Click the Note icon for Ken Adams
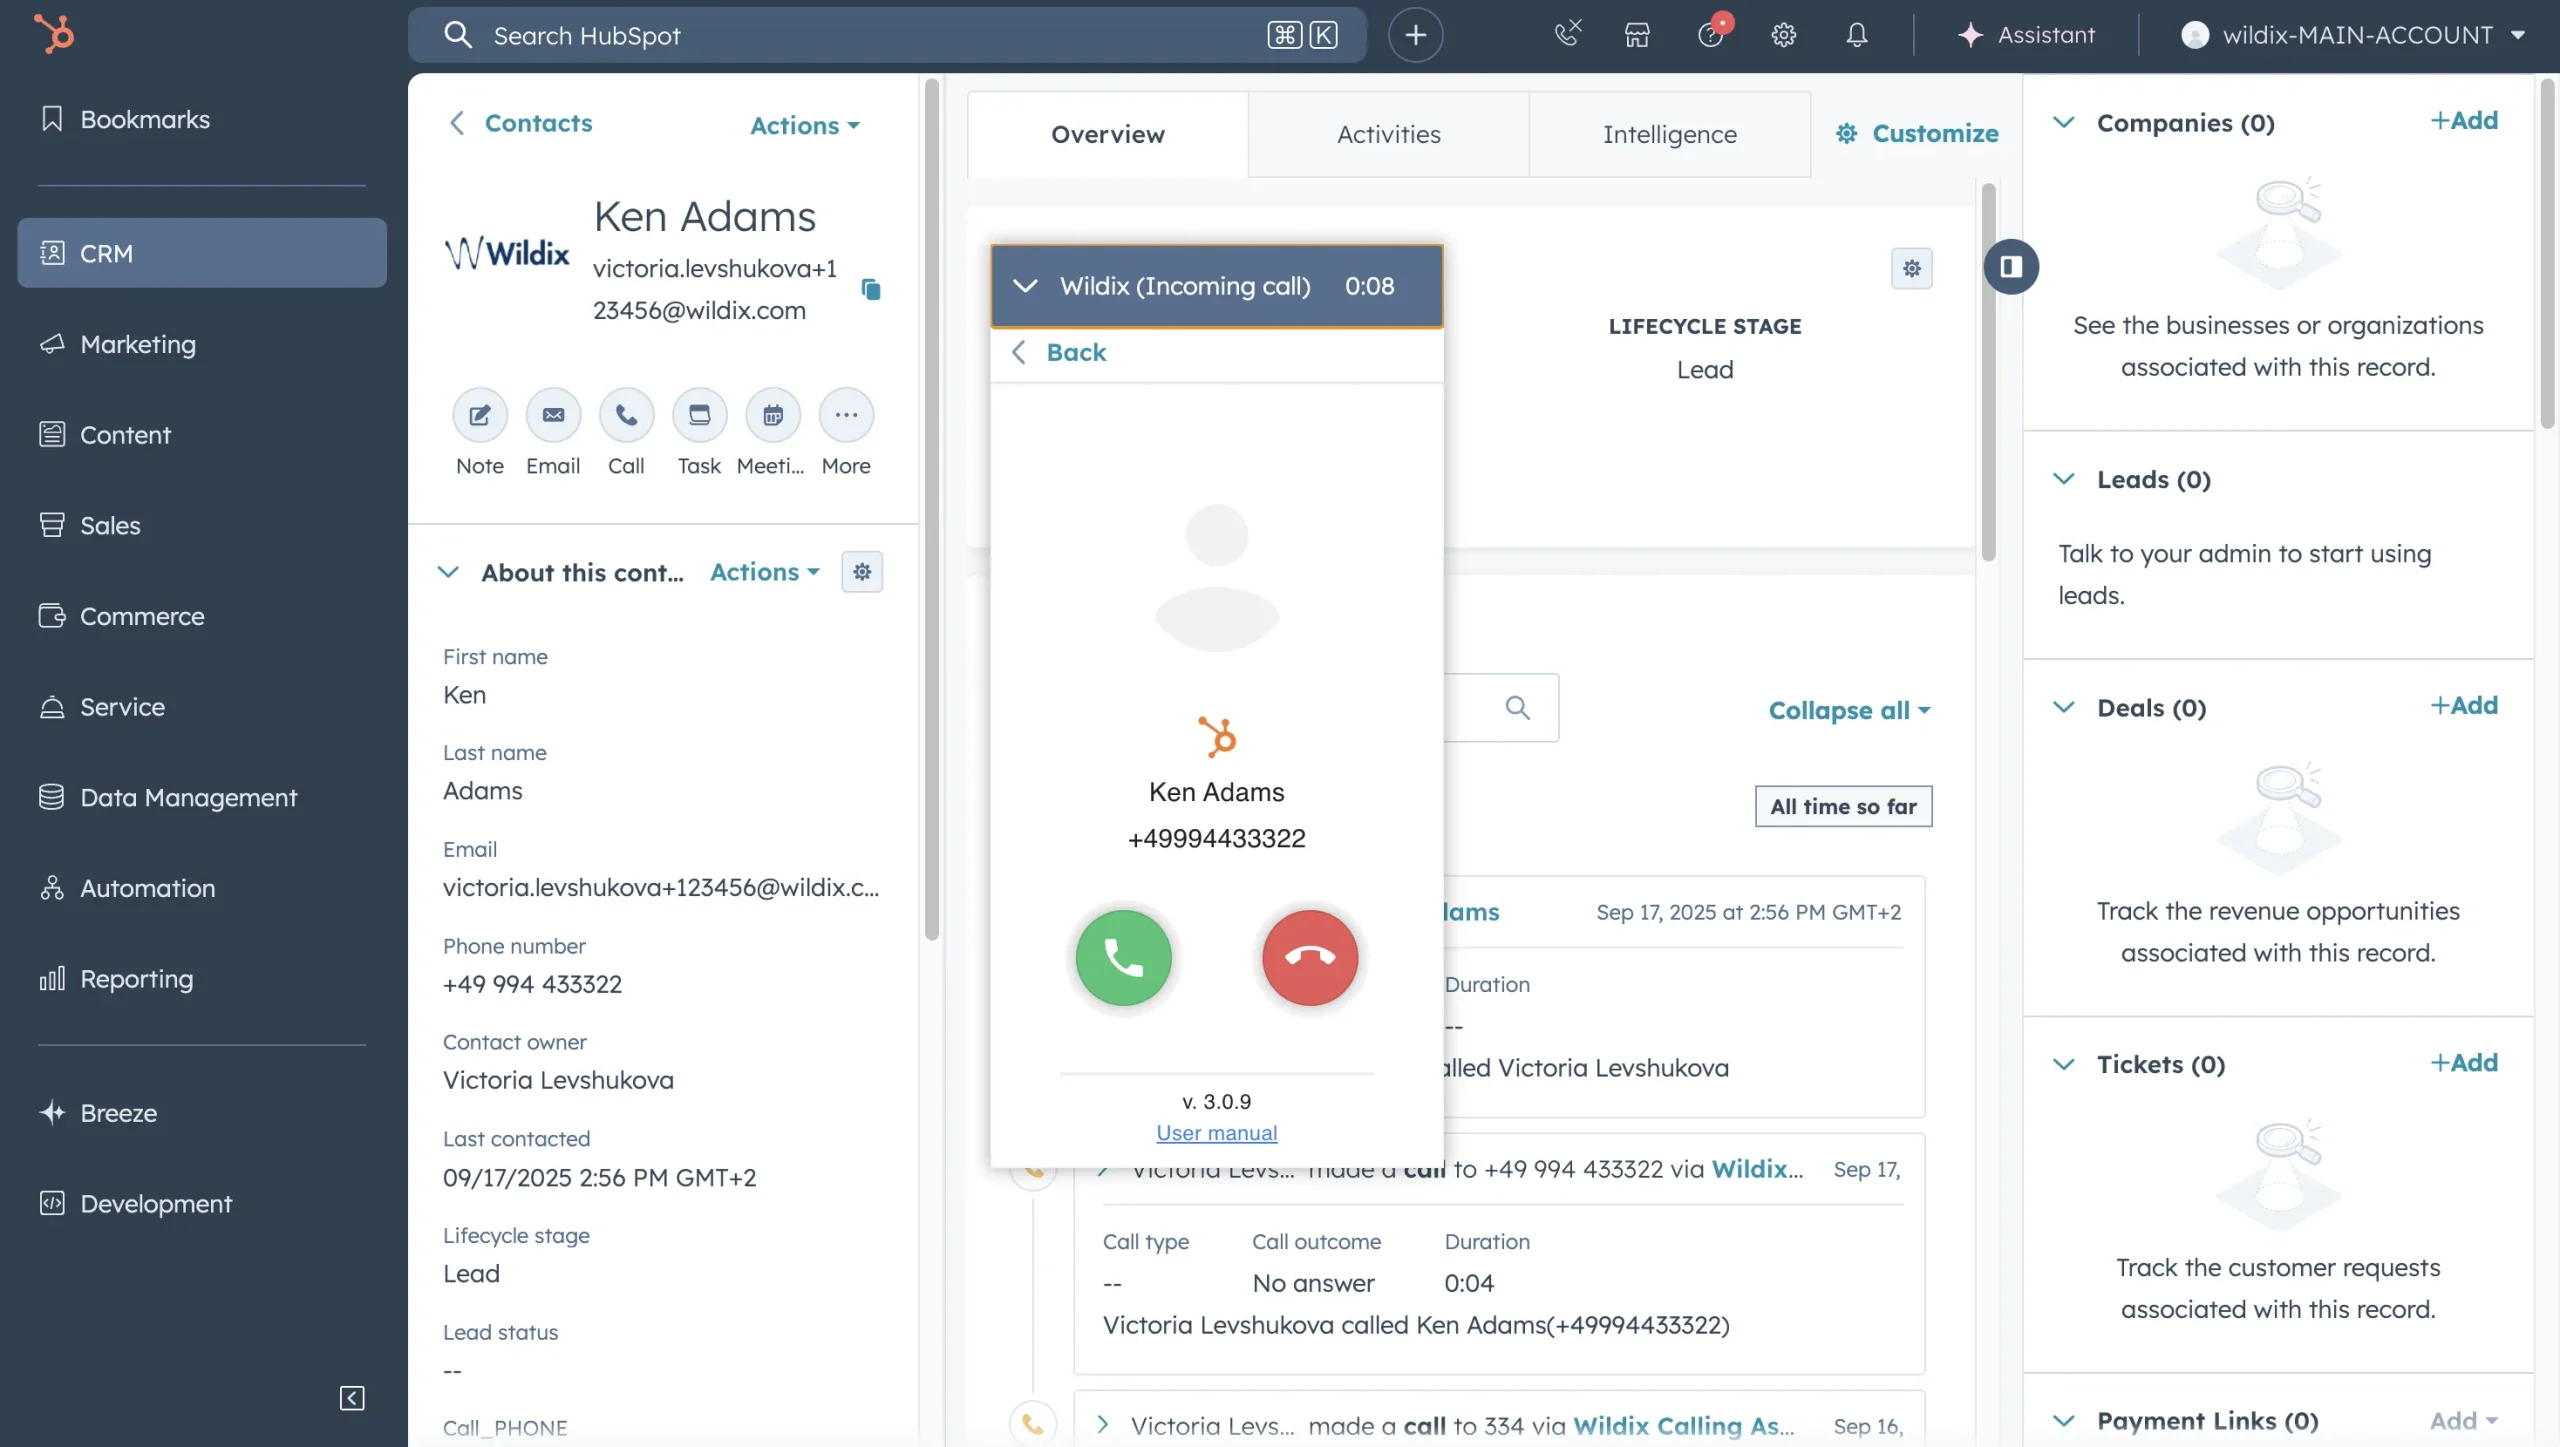The width and height of the screenshot is (2560, 1447). 480,415
